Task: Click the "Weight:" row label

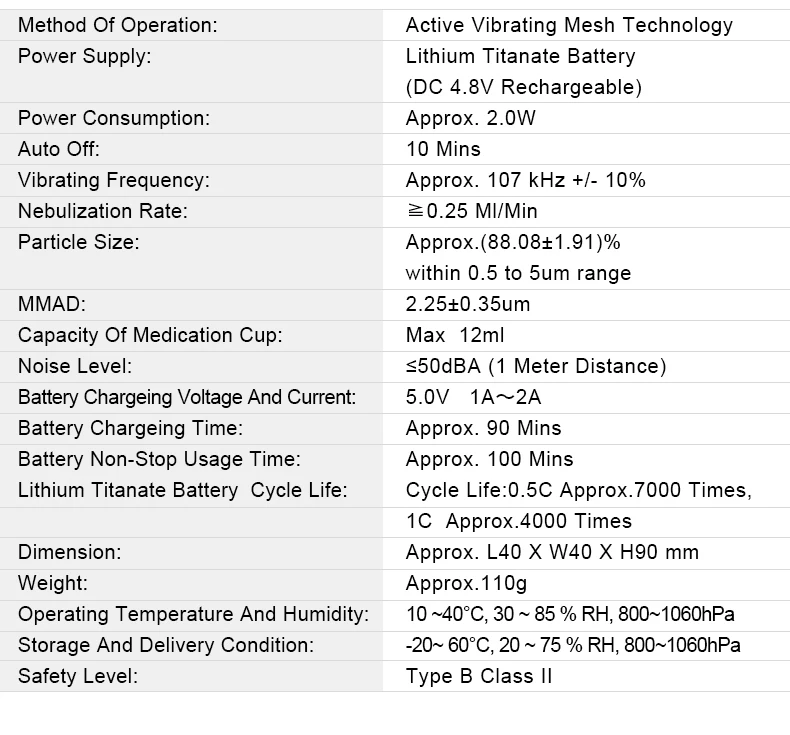Action: 53,583
